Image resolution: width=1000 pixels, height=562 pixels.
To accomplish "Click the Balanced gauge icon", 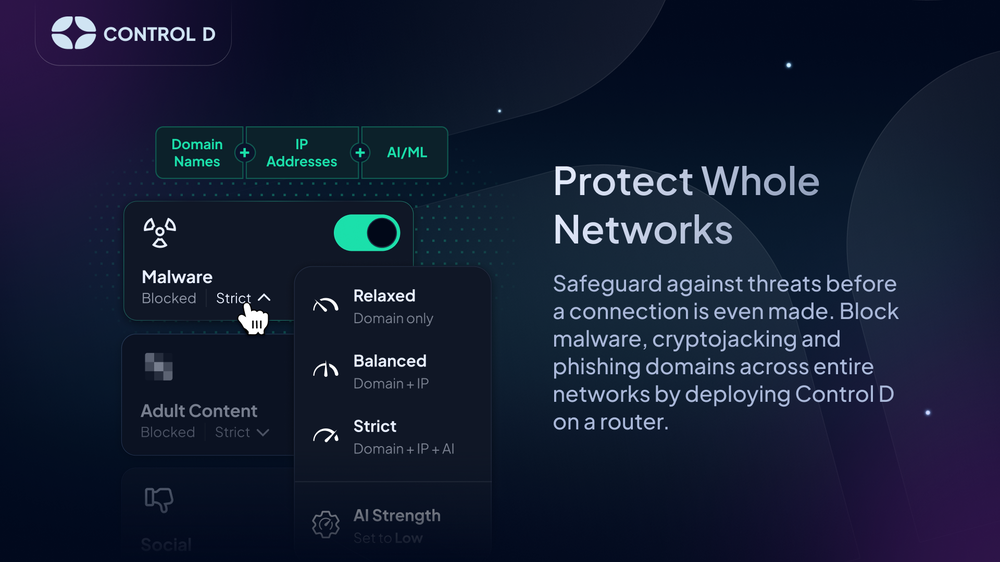I will coord(326,370).
